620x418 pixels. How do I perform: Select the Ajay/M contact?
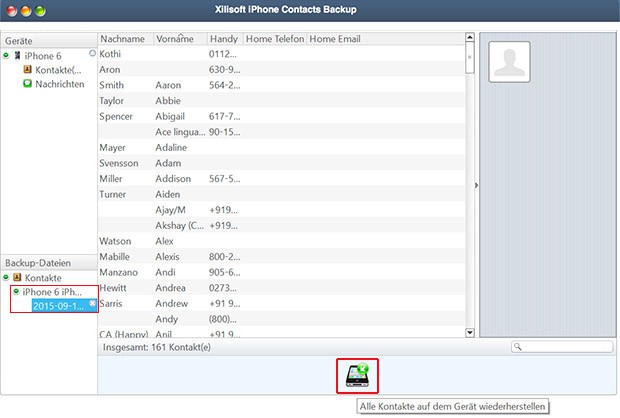[x=282, y=210]
